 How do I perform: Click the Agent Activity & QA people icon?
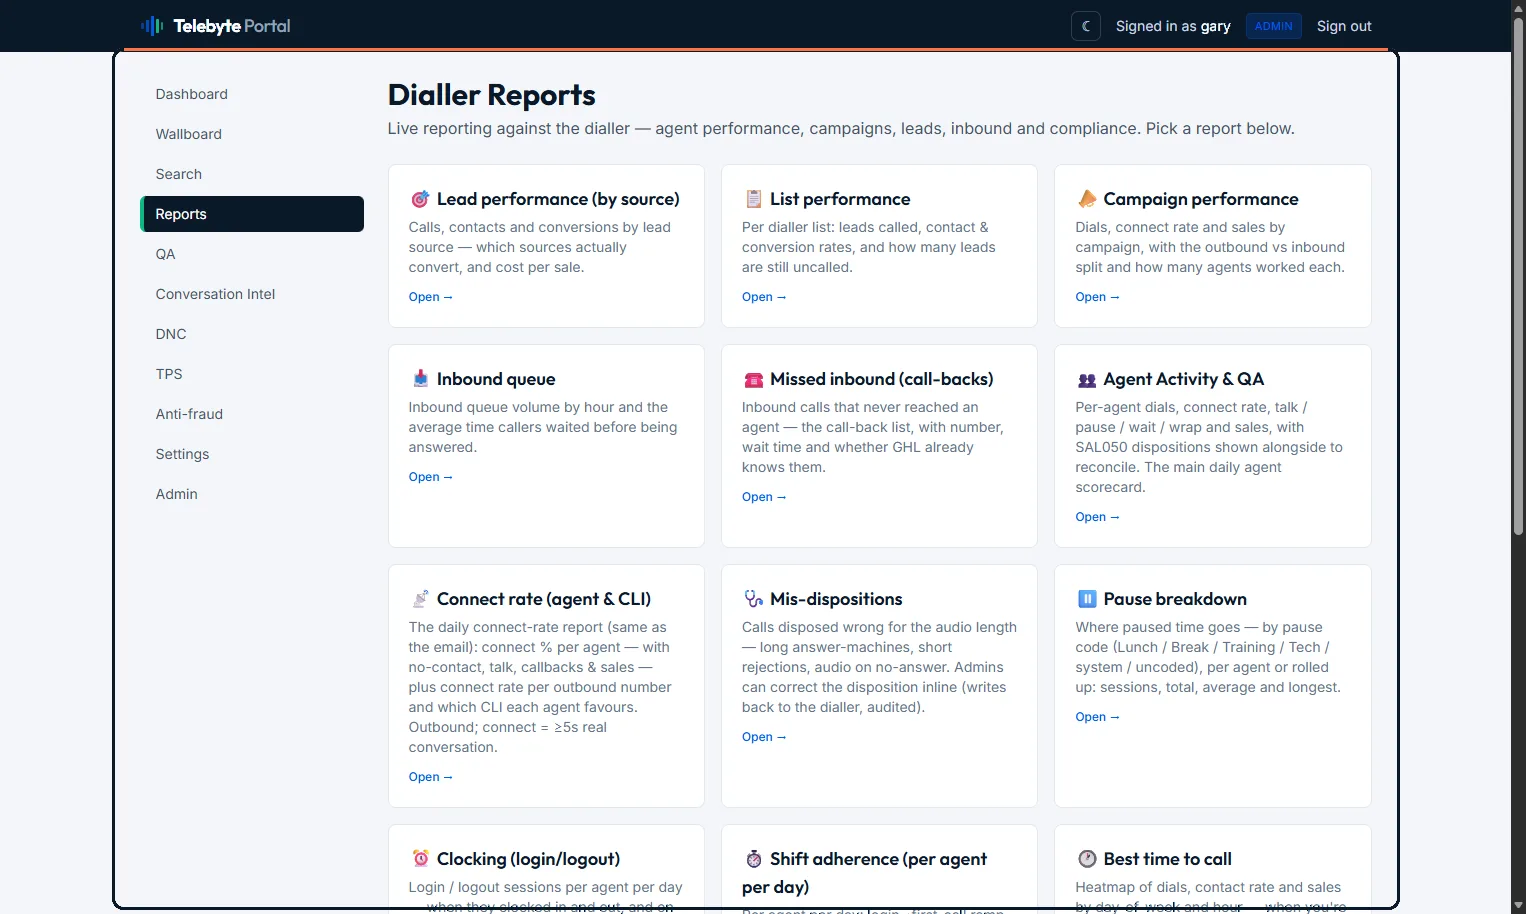pyautogui.click(x=1087, y=379)
